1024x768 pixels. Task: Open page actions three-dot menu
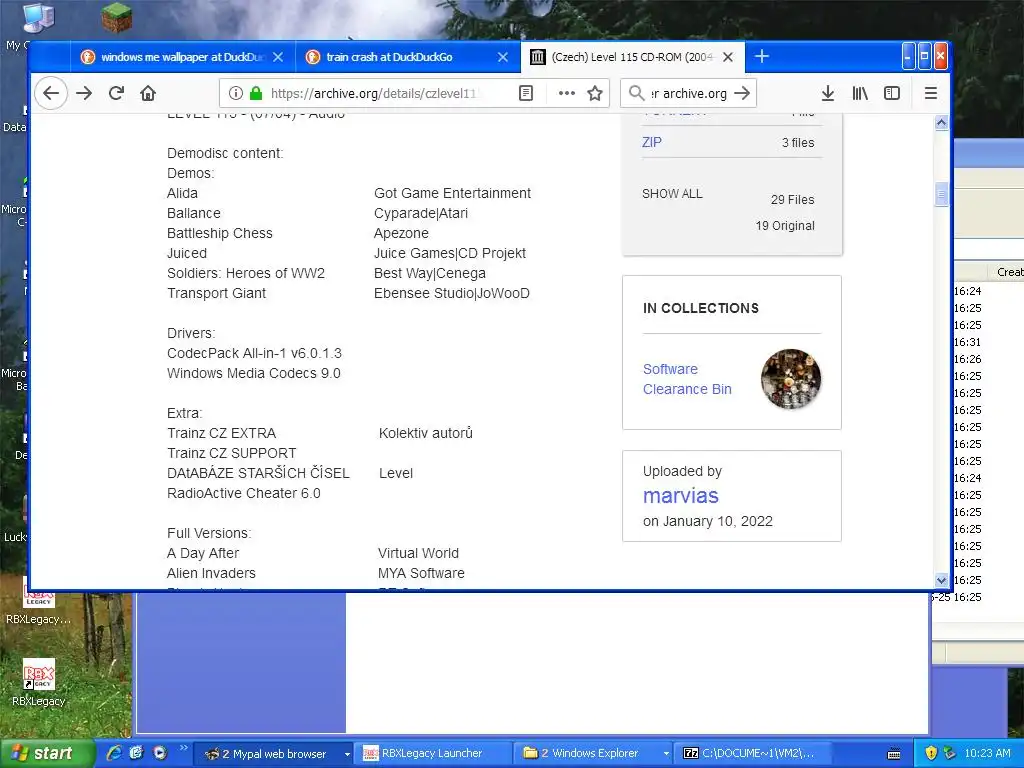click(x=567, y=93)
